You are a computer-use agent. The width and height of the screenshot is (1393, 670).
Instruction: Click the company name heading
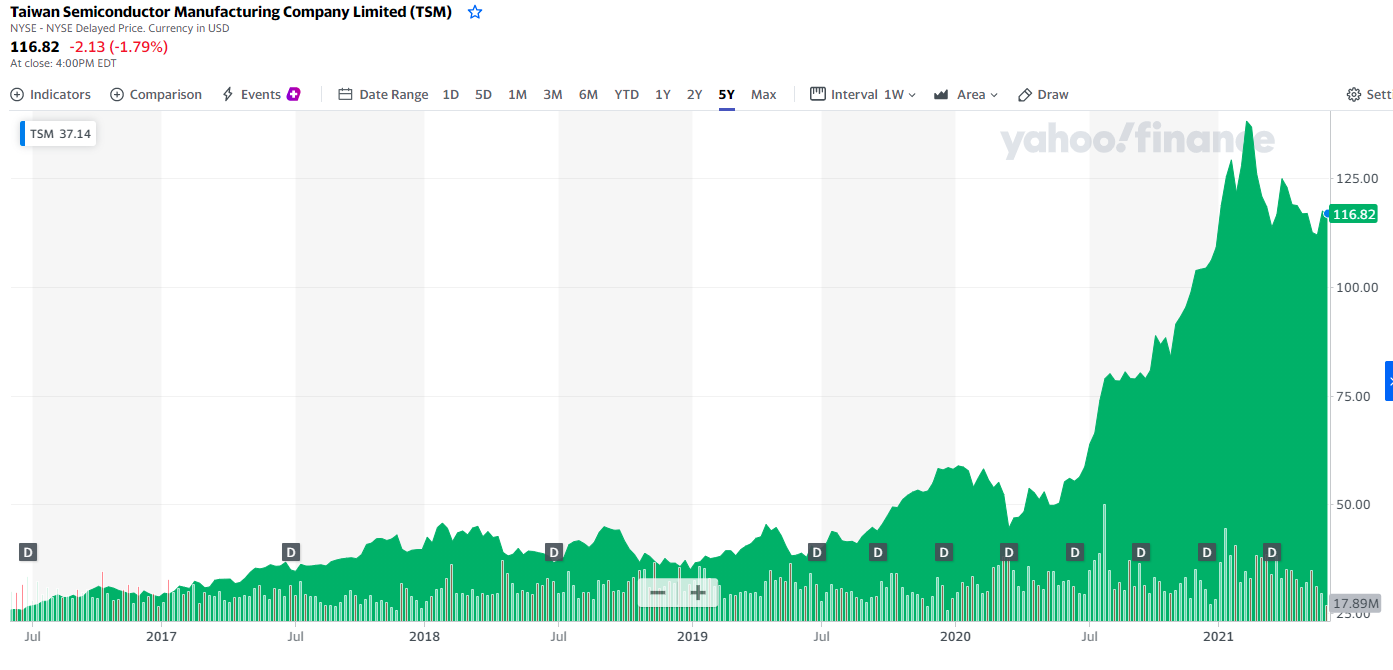[x=231, y=12]
